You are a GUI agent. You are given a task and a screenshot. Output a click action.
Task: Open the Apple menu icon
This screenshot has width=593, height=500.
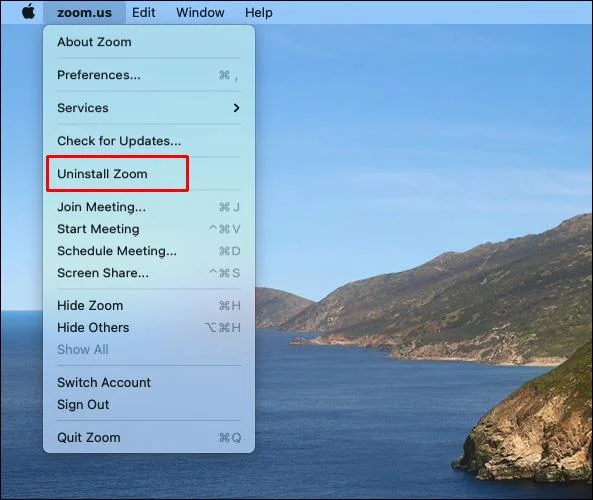[28, 12]
